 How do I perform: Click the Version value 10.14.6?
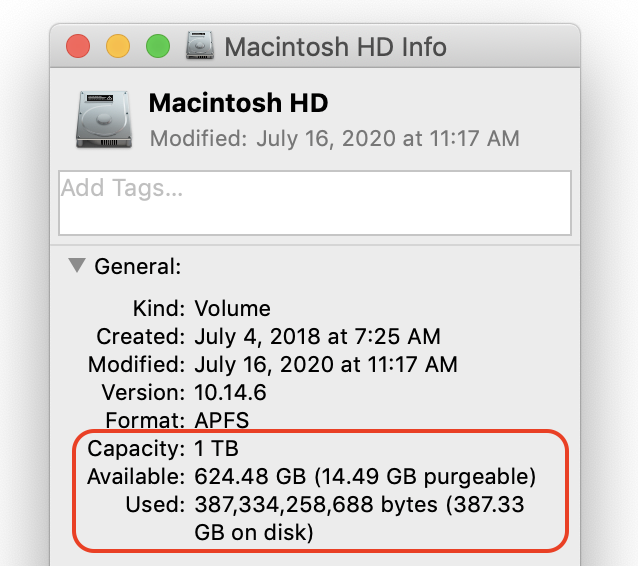230,392
